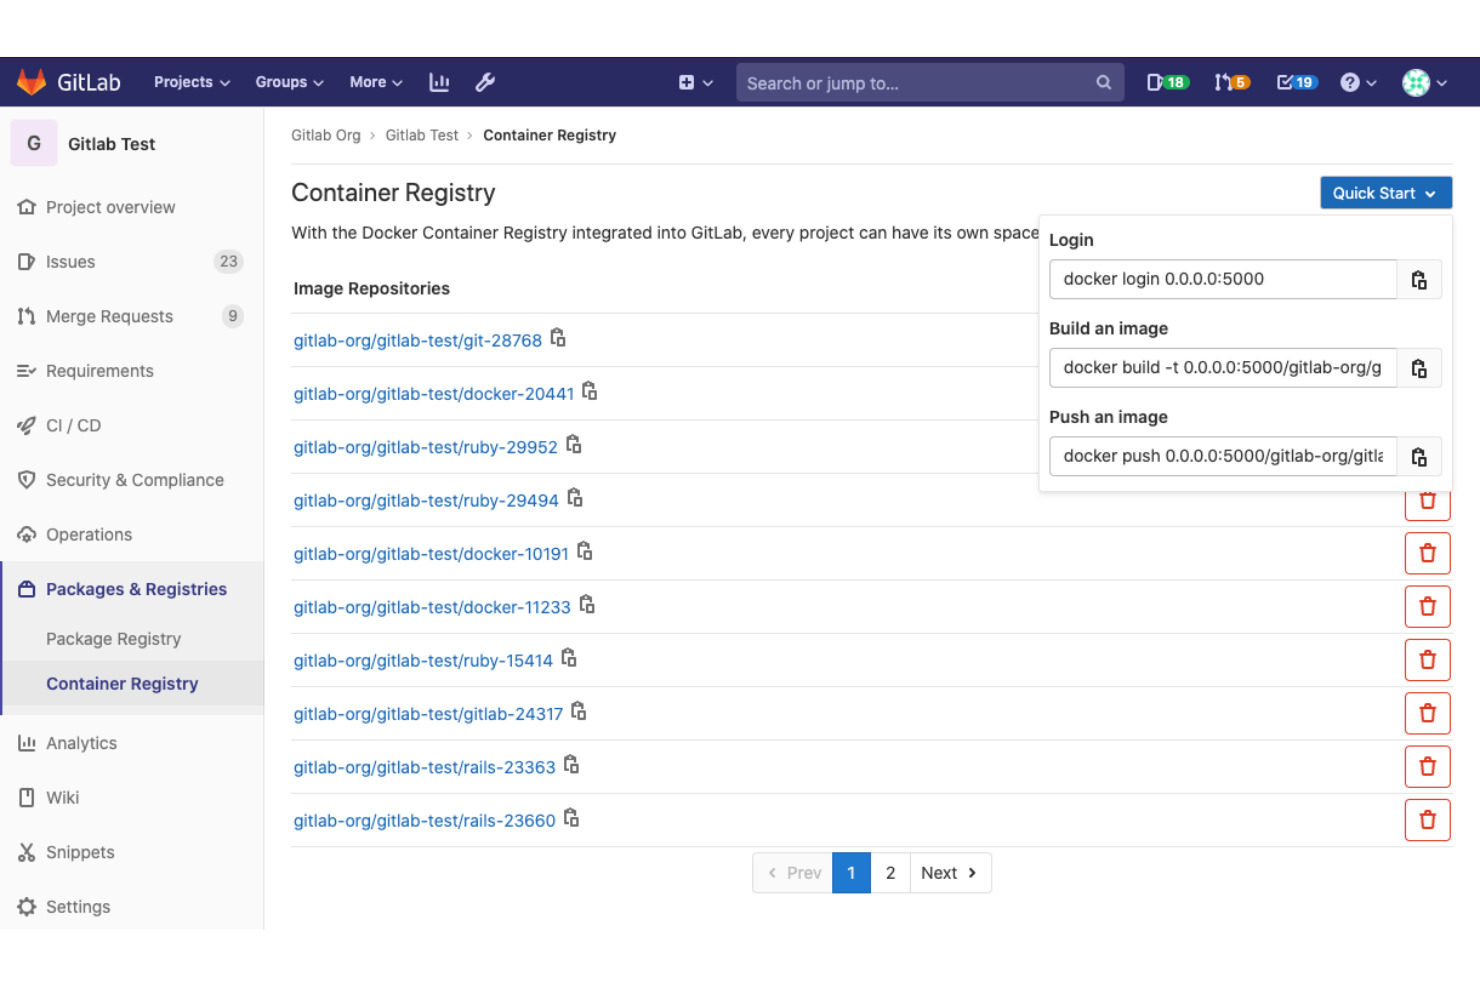Click the Next pagination button
The width and height of the screenshot is (1480, 987).
click(x=950, y=873)
